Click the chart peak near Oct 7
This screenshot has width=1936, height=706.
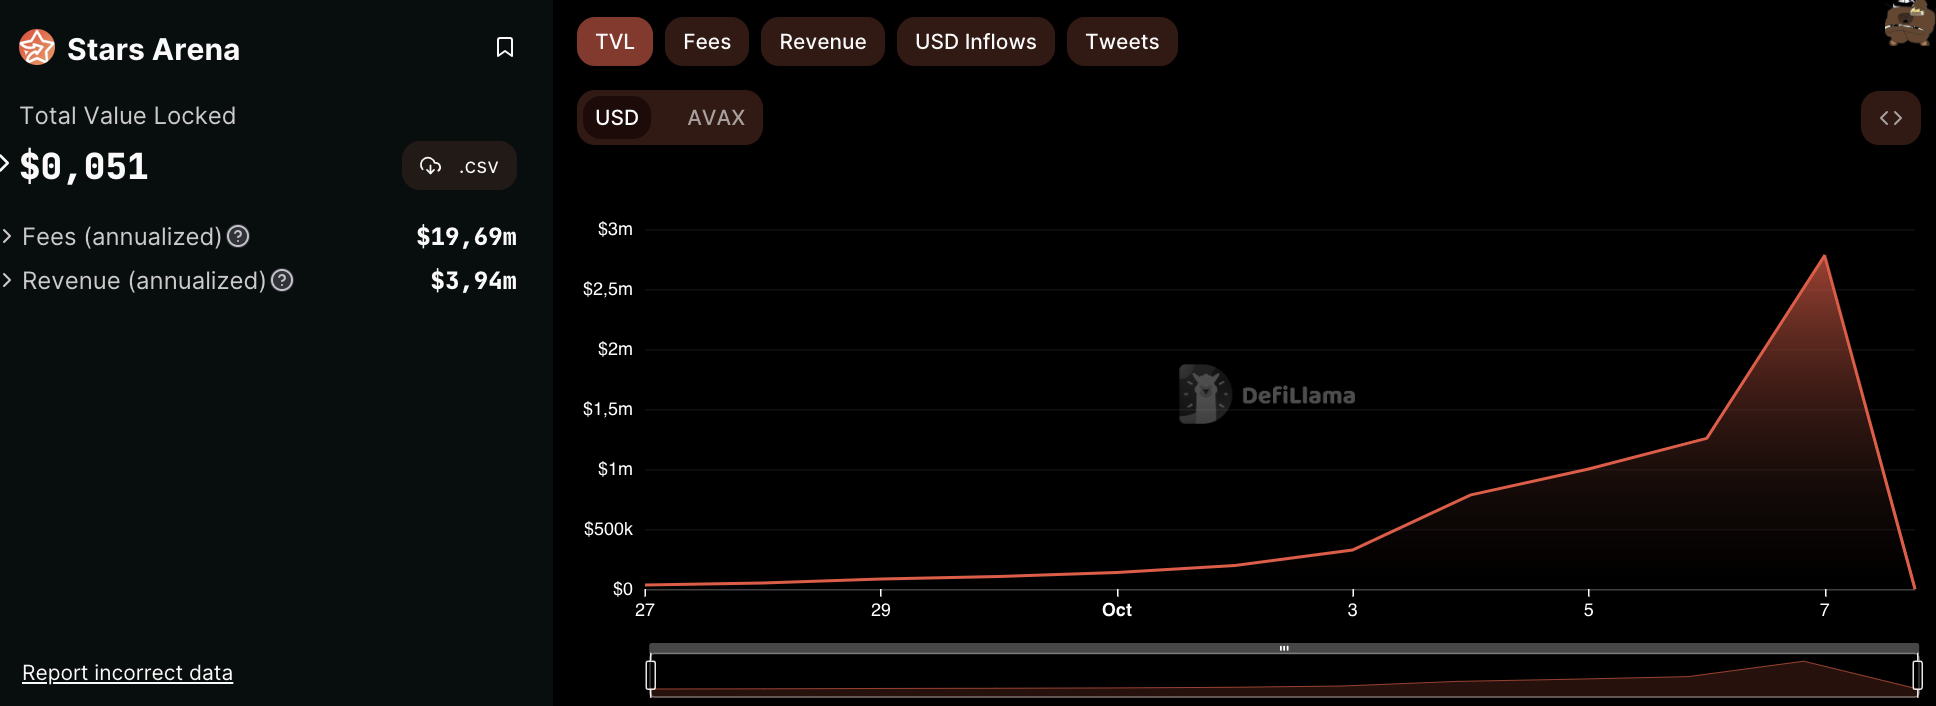click(x=1825, y=256)
